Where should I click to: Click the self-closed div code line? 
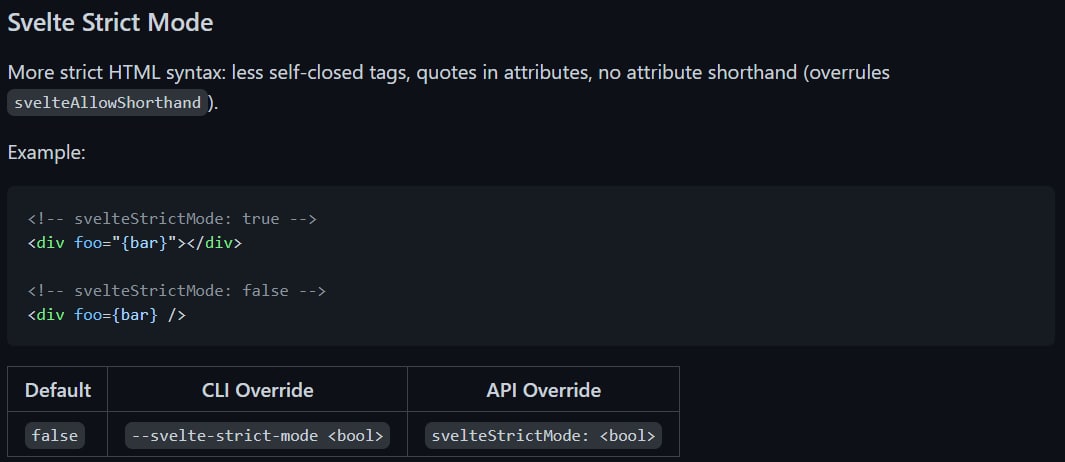click(107, 315)
